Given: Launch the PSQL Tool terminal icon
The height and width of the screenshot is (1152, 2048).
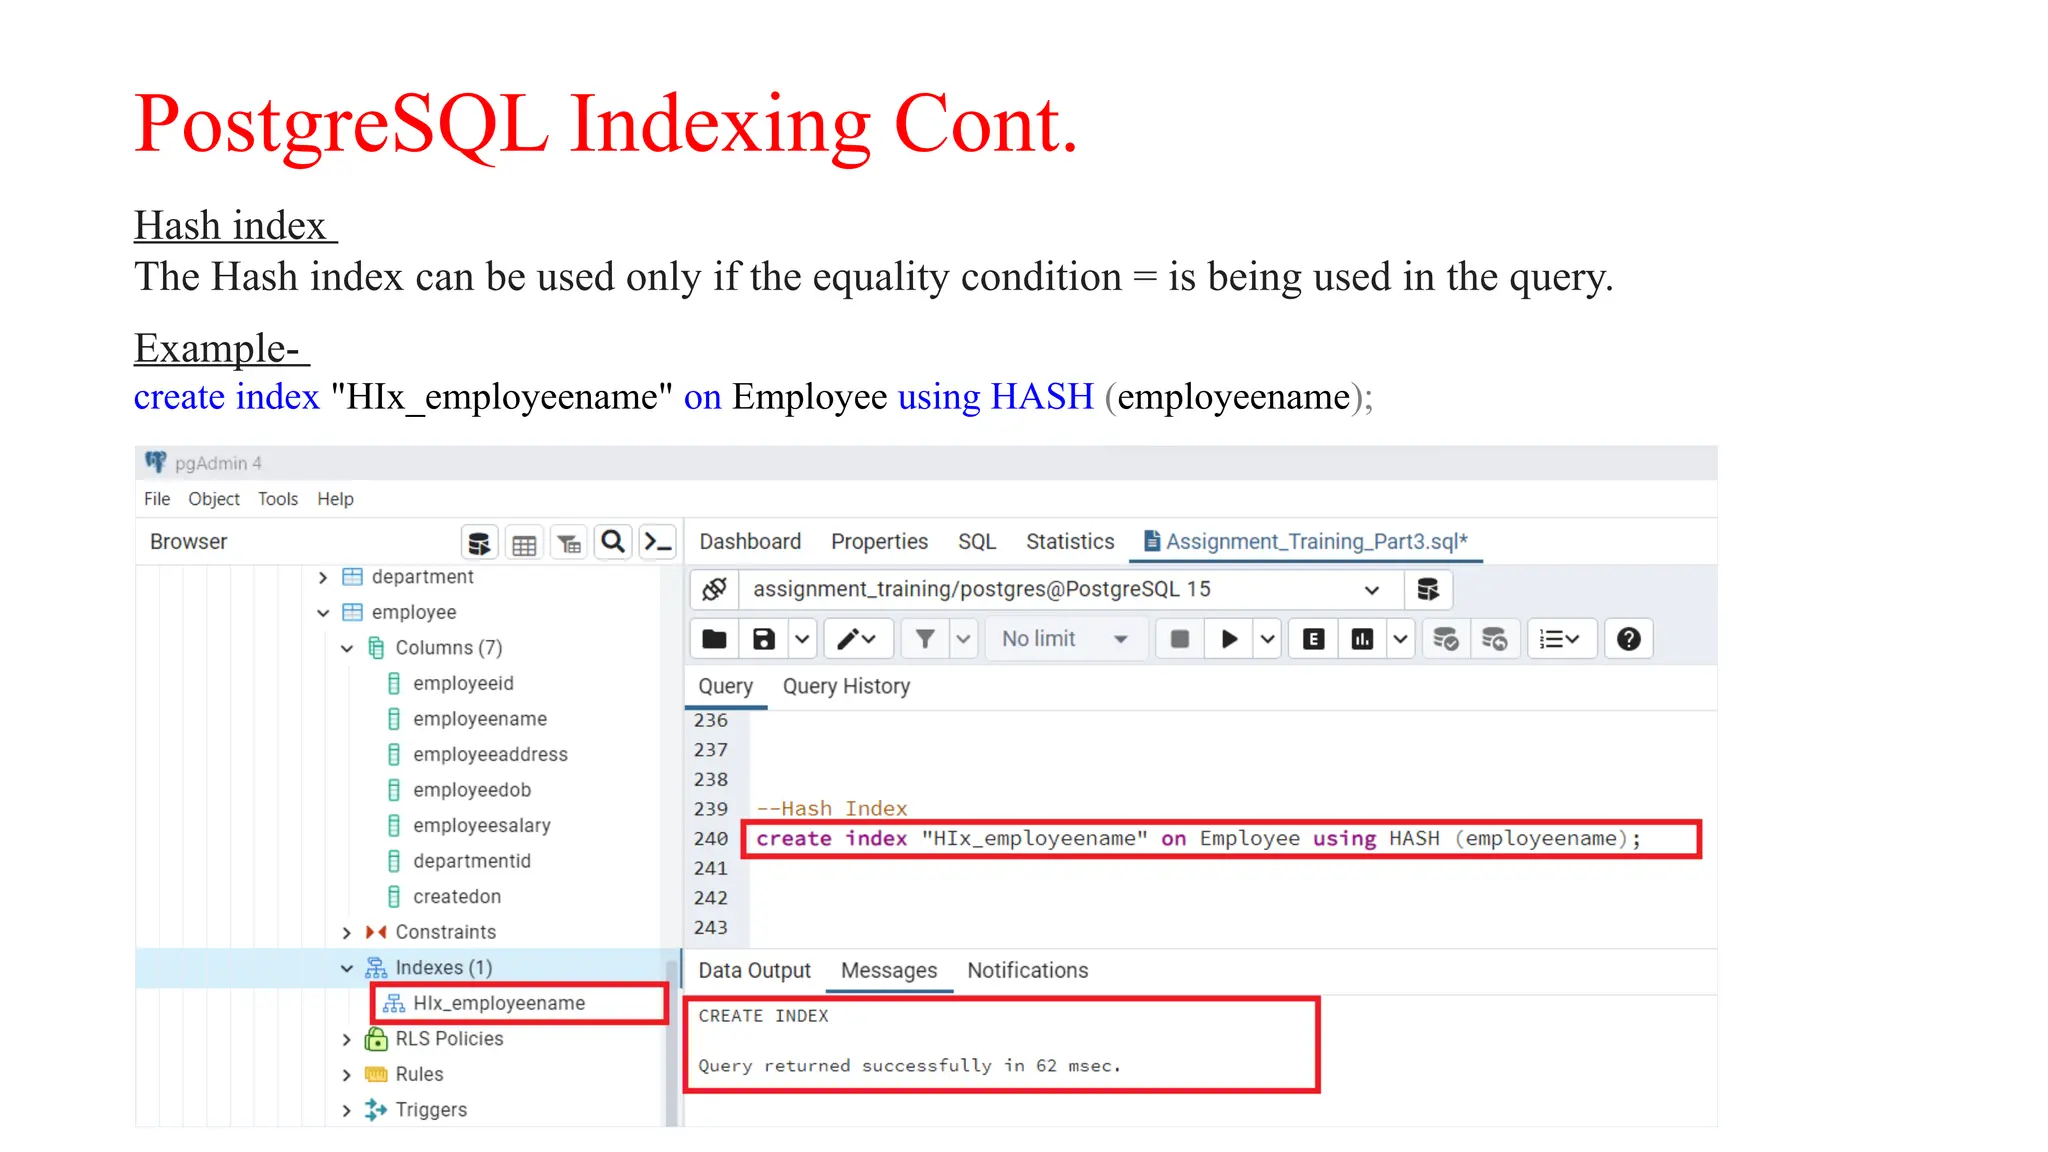Looking at the screenshot, I should 657,542.
